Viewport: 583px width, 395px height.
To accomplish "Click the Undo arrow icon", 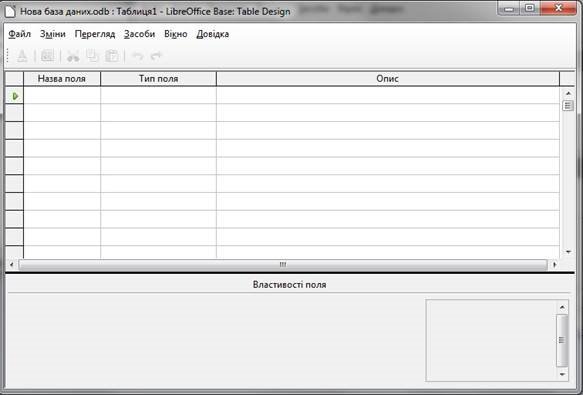I will [138, 56].
